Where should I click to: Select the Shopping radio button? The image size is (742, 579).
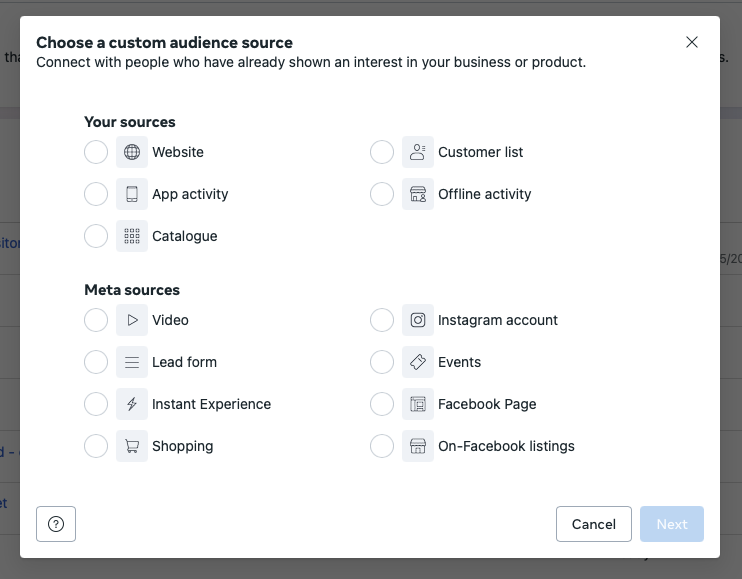click(96, 446)
